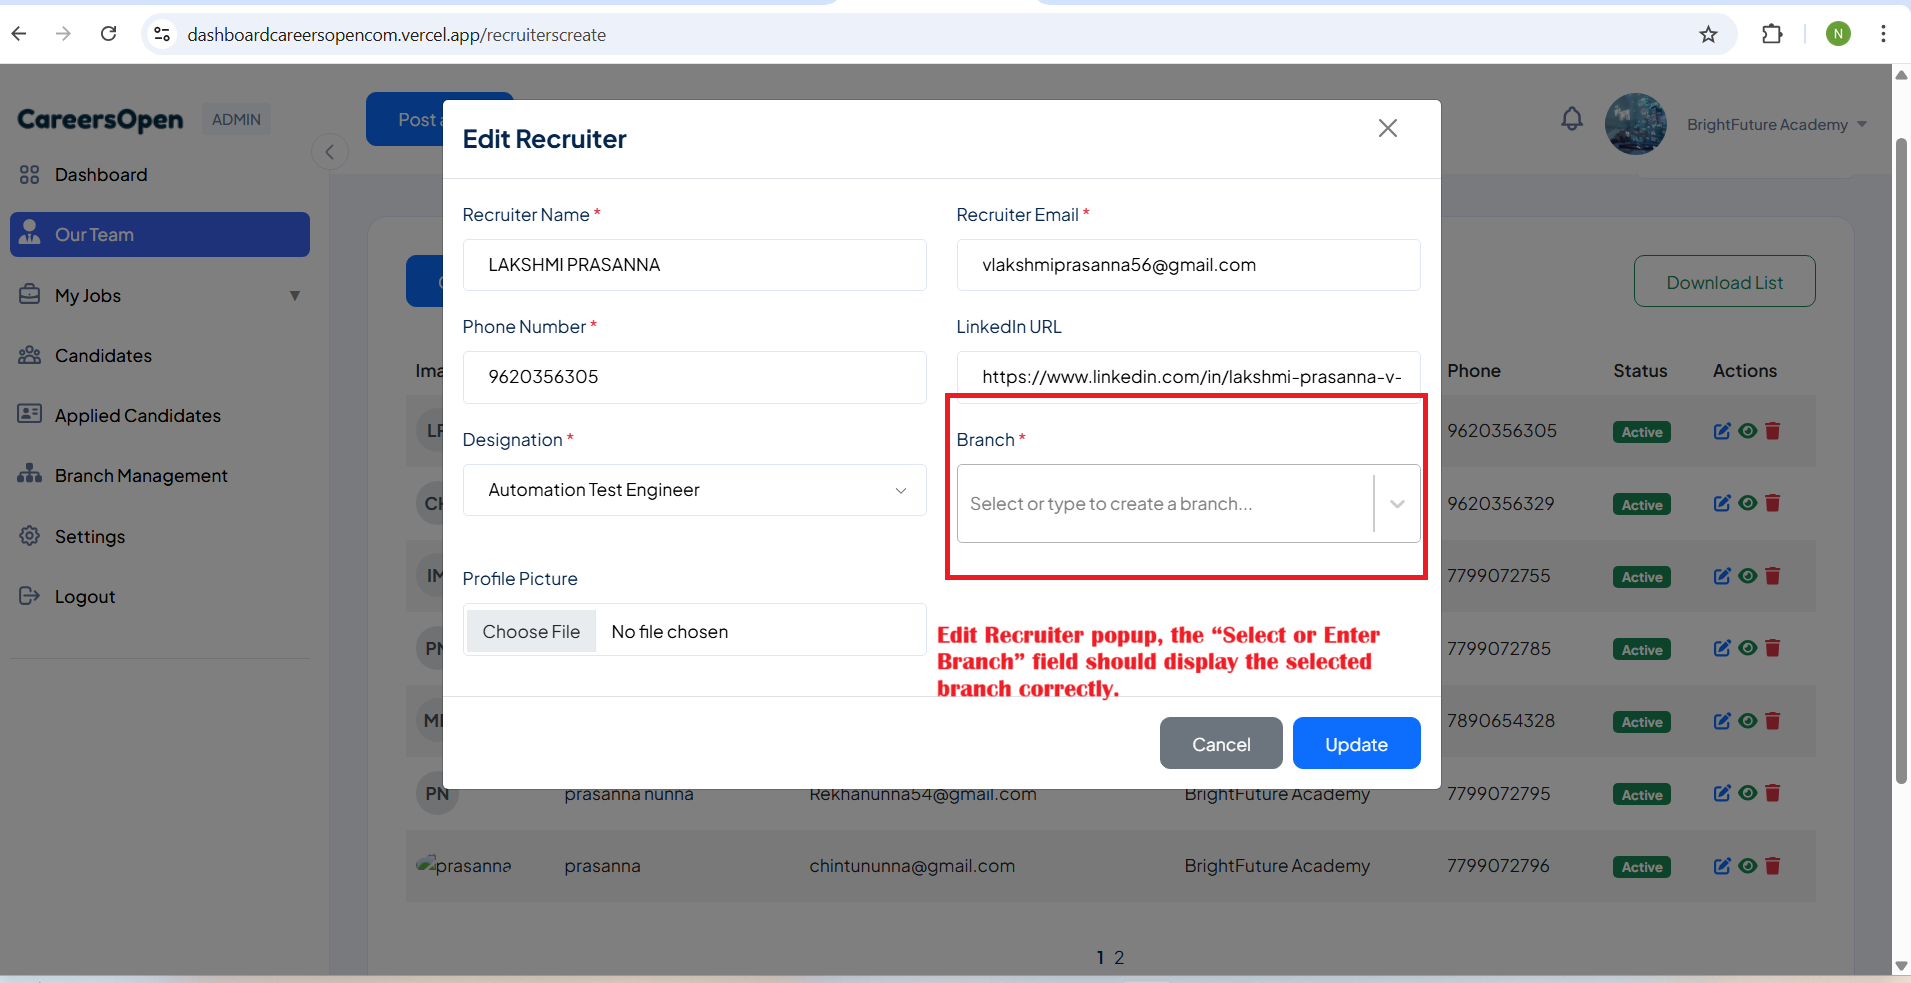Delete recruiter with phone 7799072796
Screen dimensions: 1911x983
(x=1773, y=866)
